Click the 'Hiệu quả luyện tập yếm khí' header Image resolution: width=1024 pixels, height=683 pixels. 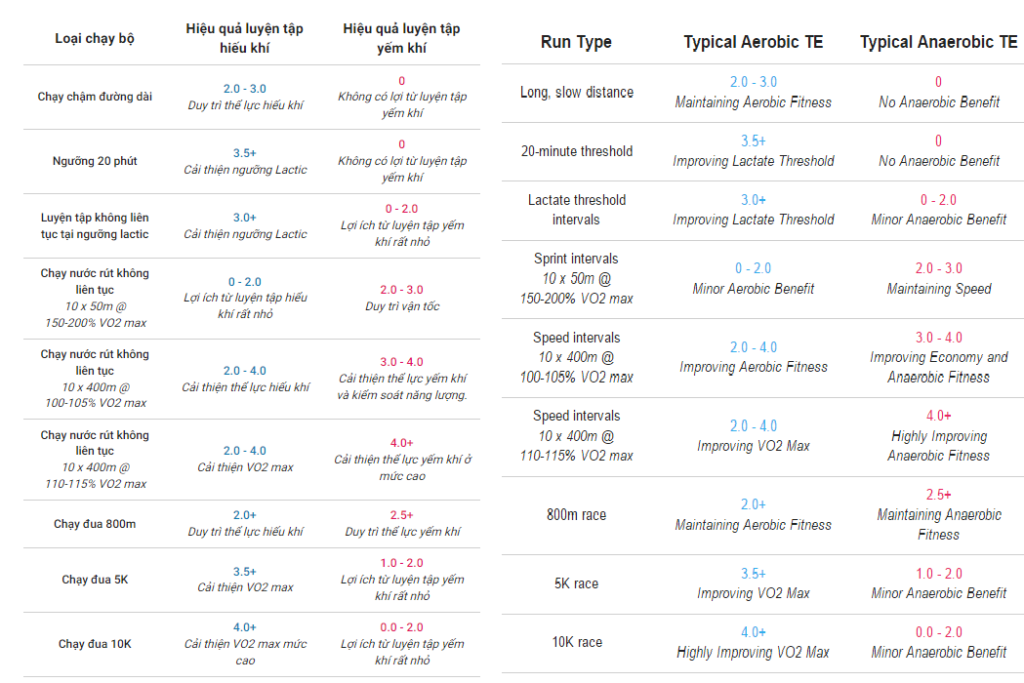(x=402, y=38)
